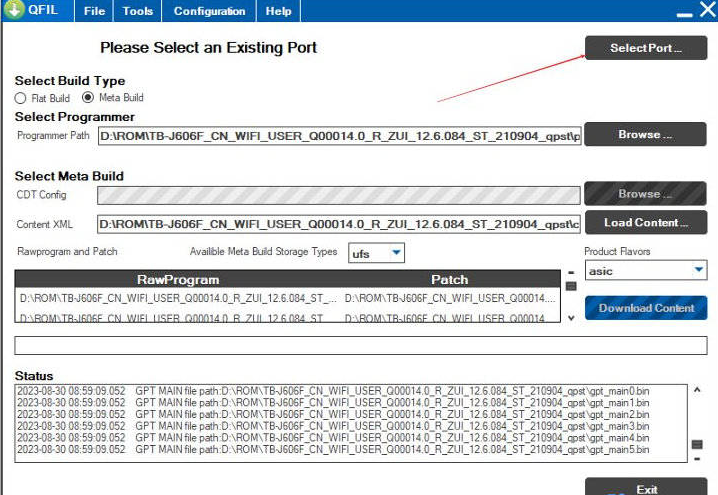Image resolution: width=718 pixels, height=495 pixels.
Task: Click the Select Port button
Action: click(x=646, y=48)
